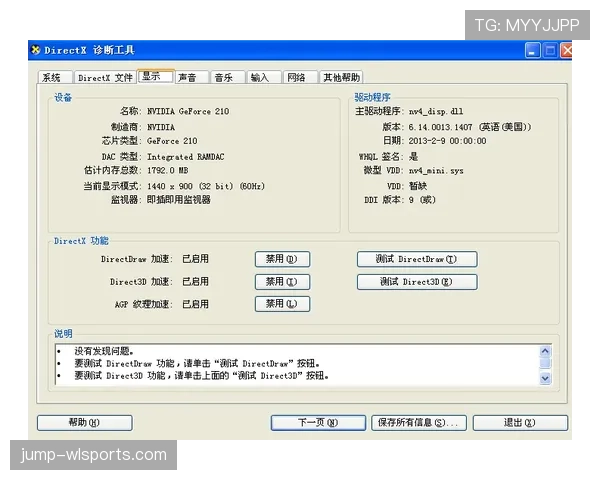The width and height of the screenshot is (600, 480).
Task: Open the 音乐 tab
Action: coord(228,78)
